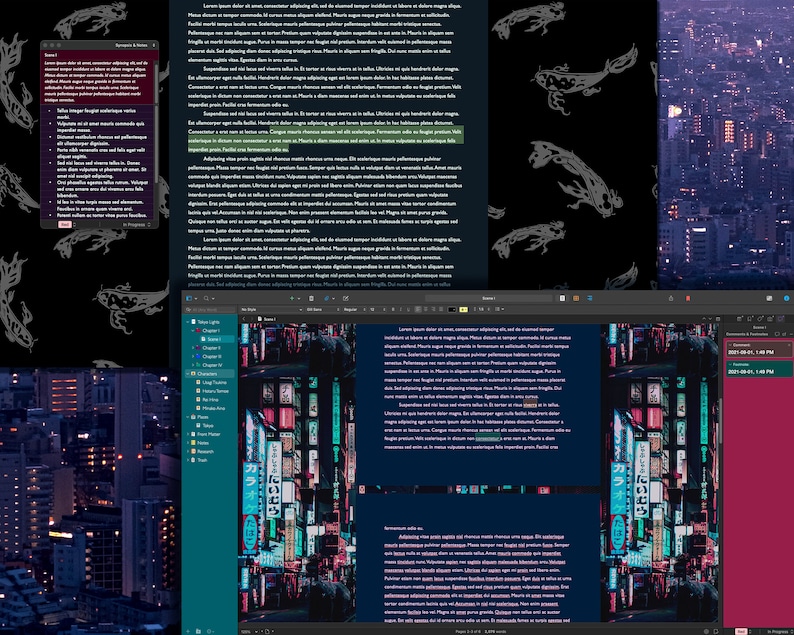This screenshot has height=635, width=794.
Task: Open the View sidebar icon in Scrivener toolbar
Action: click(x=189, y=299)
